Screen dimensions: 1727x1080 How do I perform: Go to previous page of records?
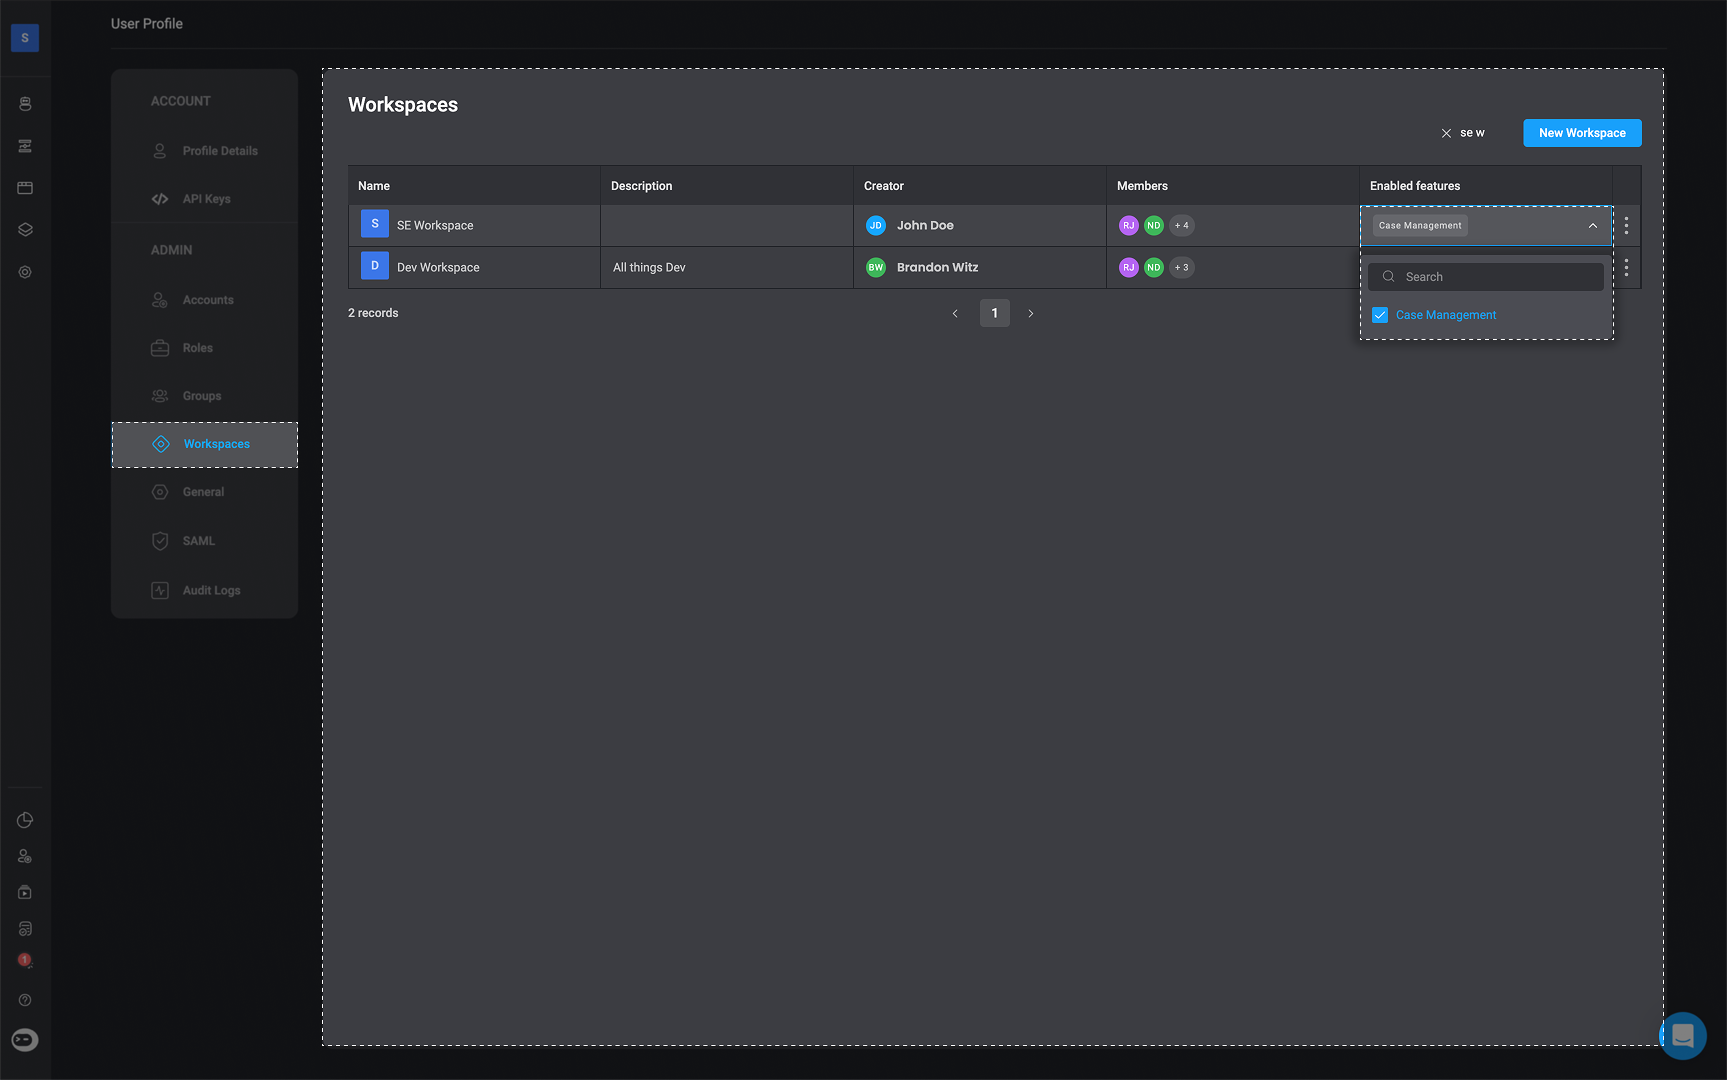click(955, 313)
